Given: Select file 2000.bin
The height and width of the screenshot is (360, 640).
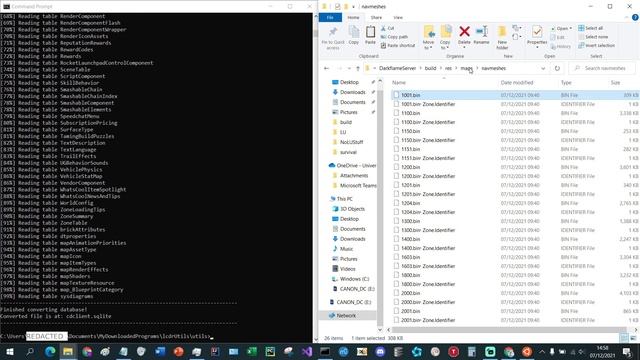Looking at the screenshot, I should point(410,293).
